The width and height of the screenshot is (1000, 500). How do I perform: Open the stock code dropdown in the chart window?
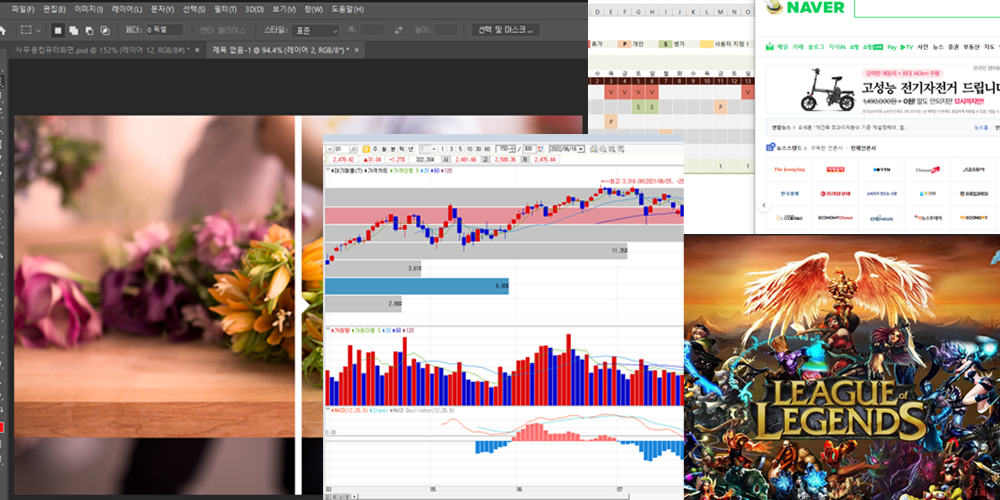330,149
